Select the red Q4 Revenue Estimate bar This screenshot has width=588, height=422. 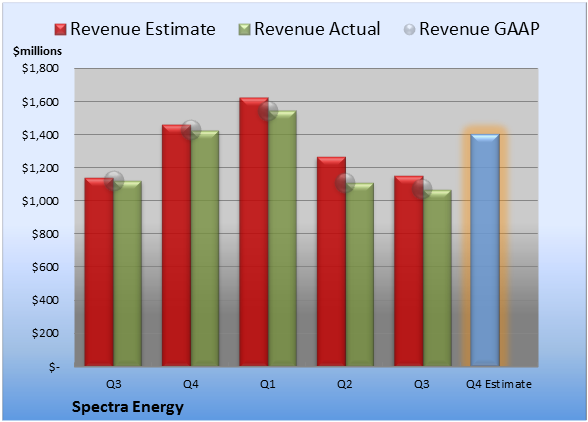tap(177, 245)
